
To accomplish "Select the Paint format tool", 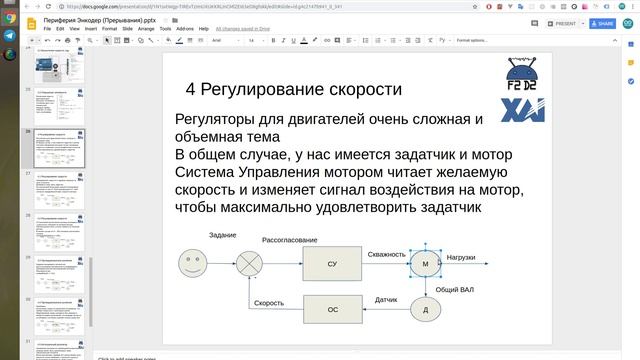I will [78, 40].
